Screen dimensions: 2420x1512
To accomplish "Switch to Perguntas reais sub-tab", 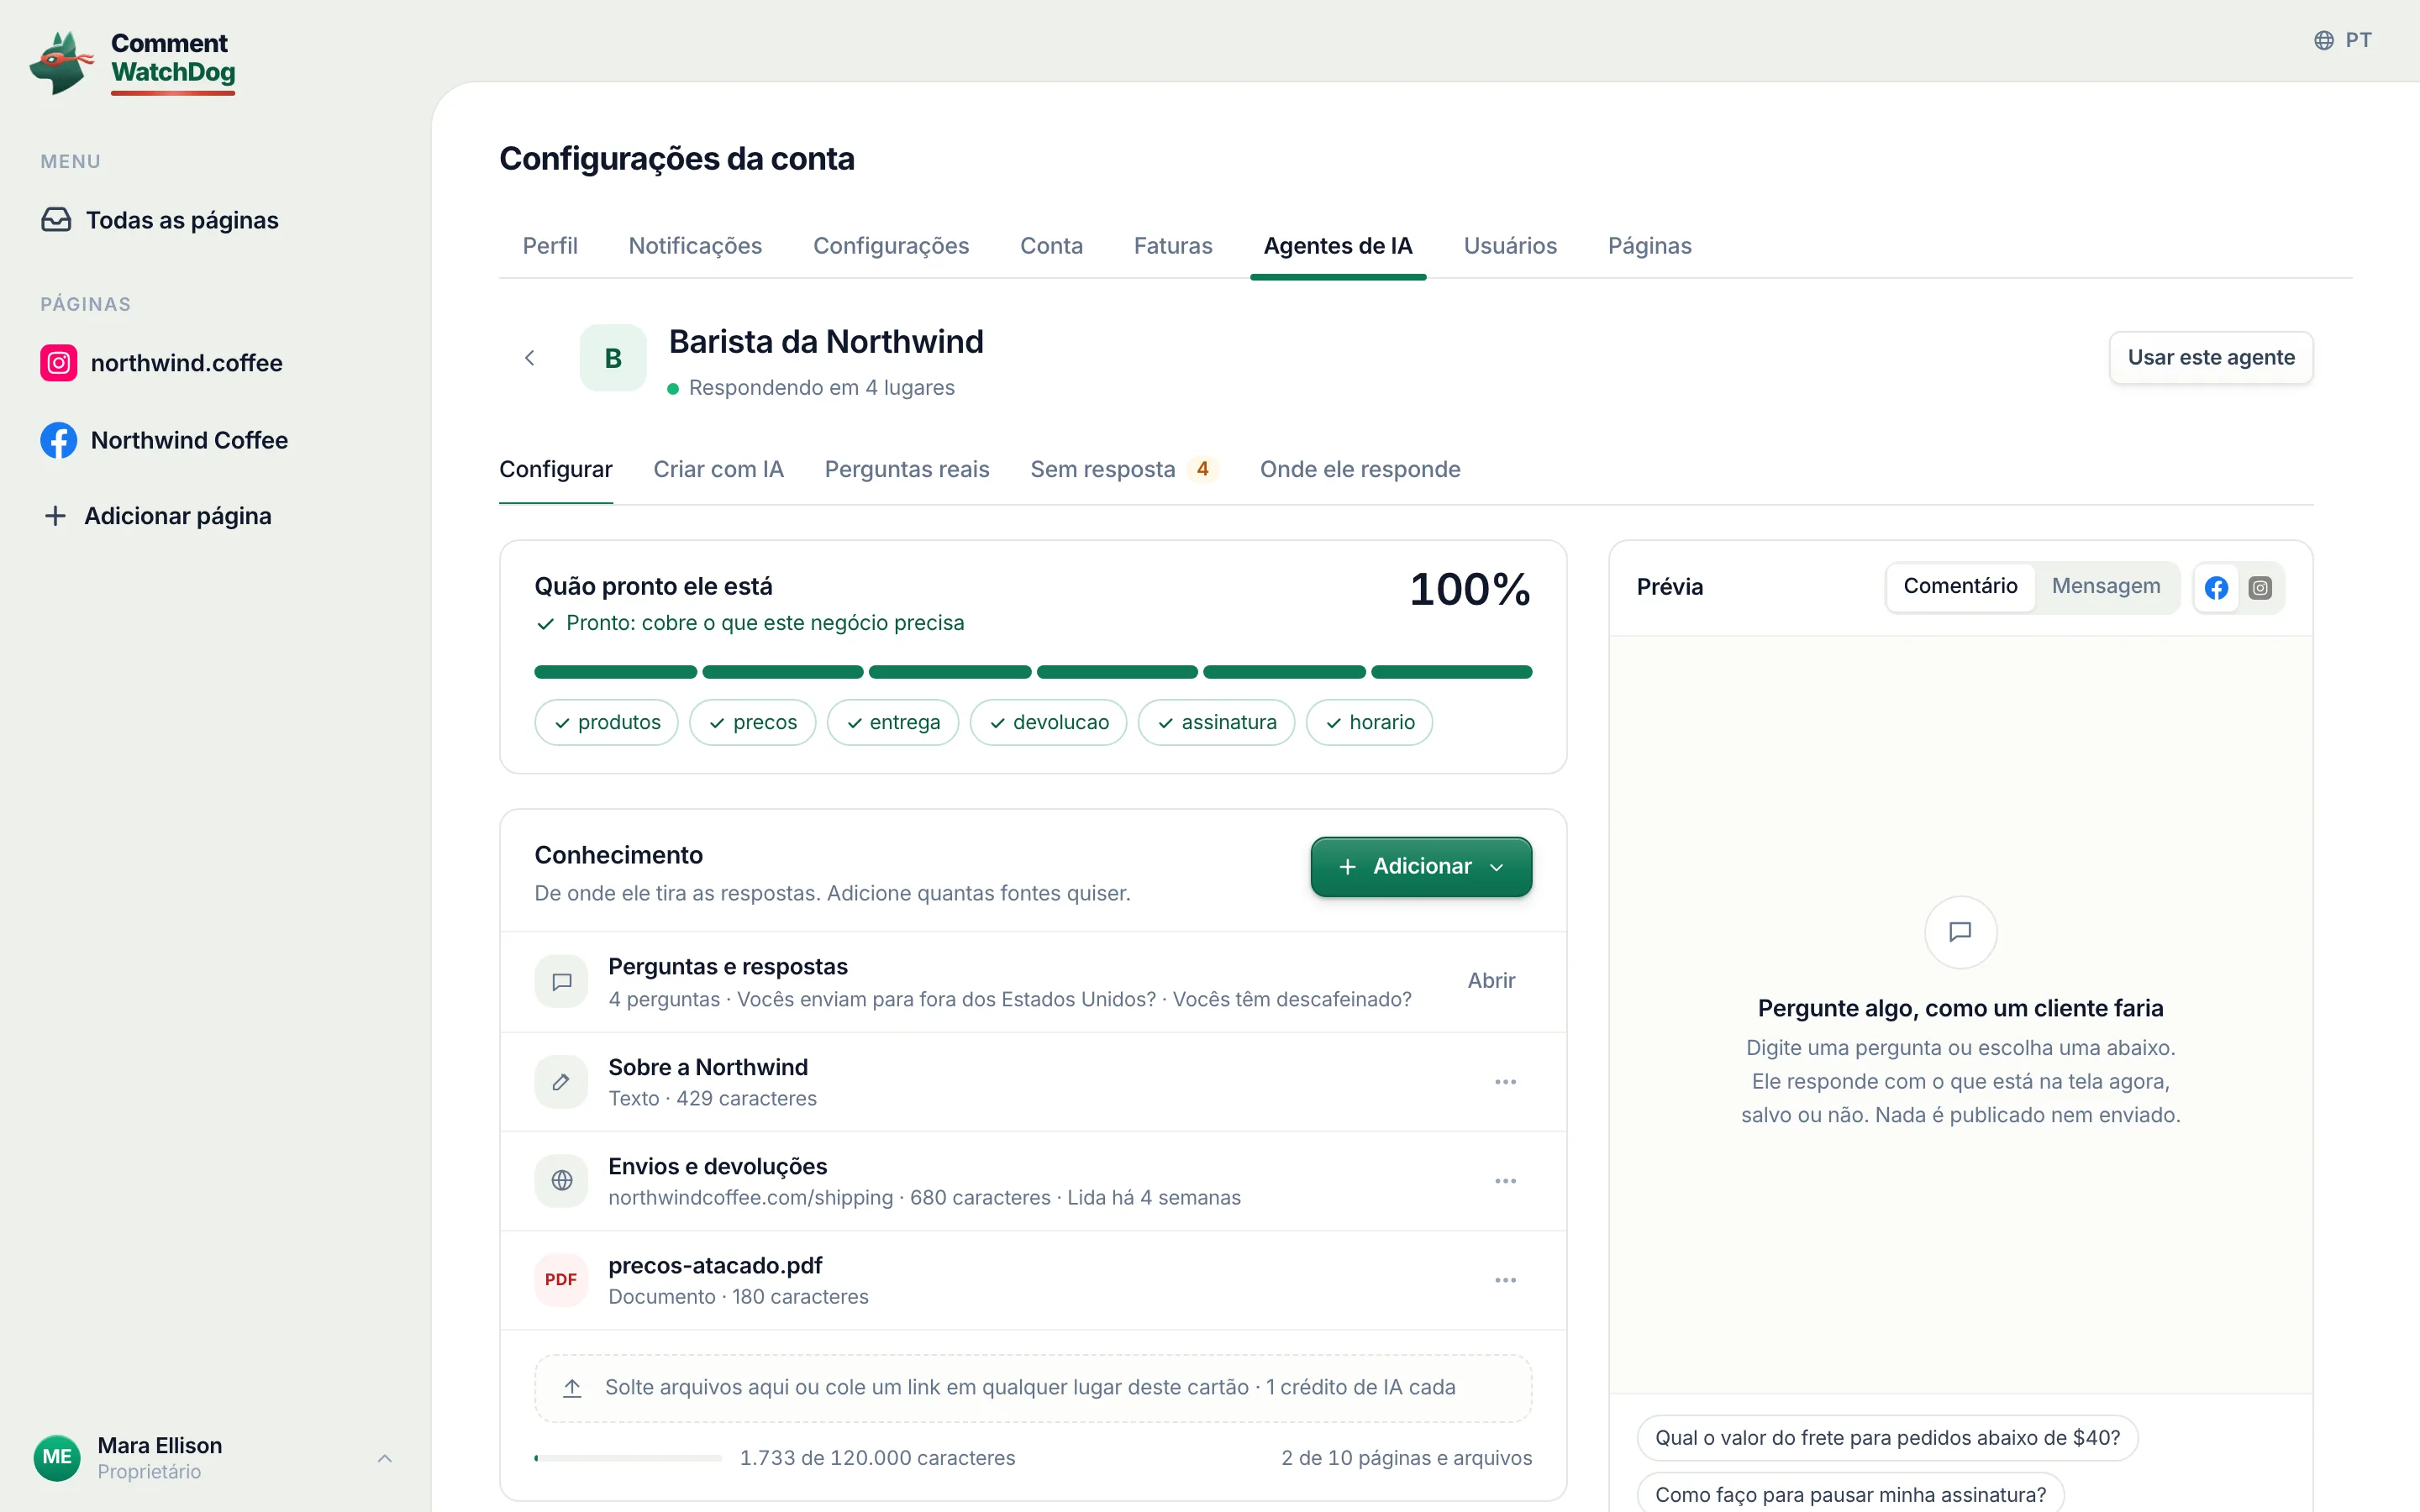I will 907,470.
